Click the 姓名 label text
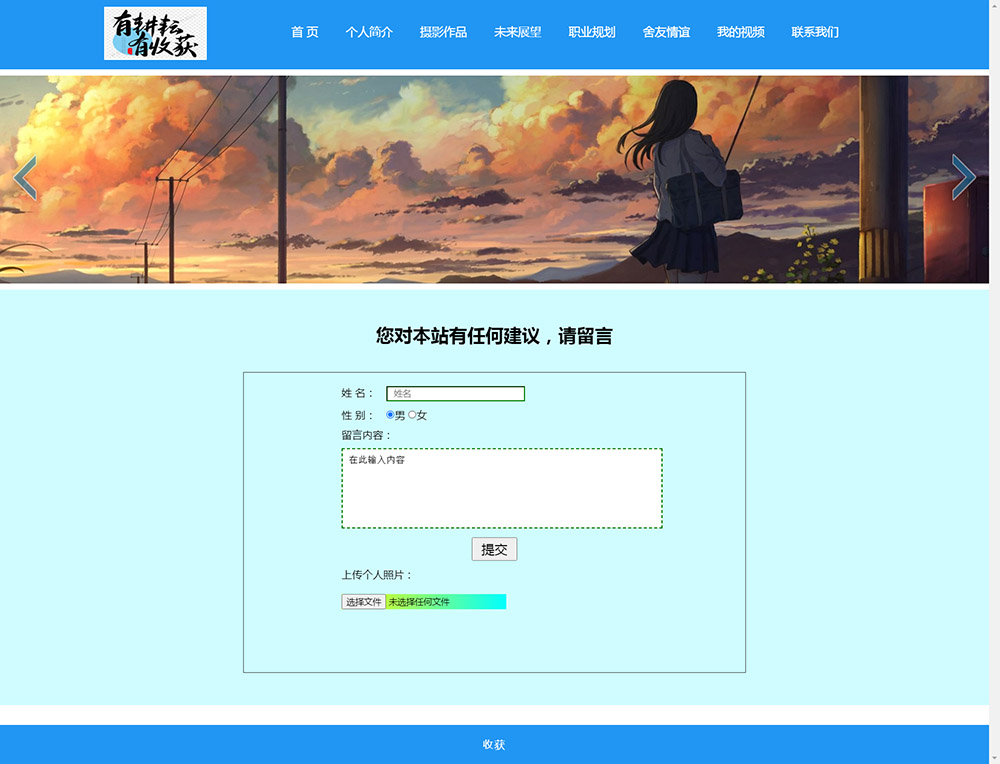 click(357, 393)
